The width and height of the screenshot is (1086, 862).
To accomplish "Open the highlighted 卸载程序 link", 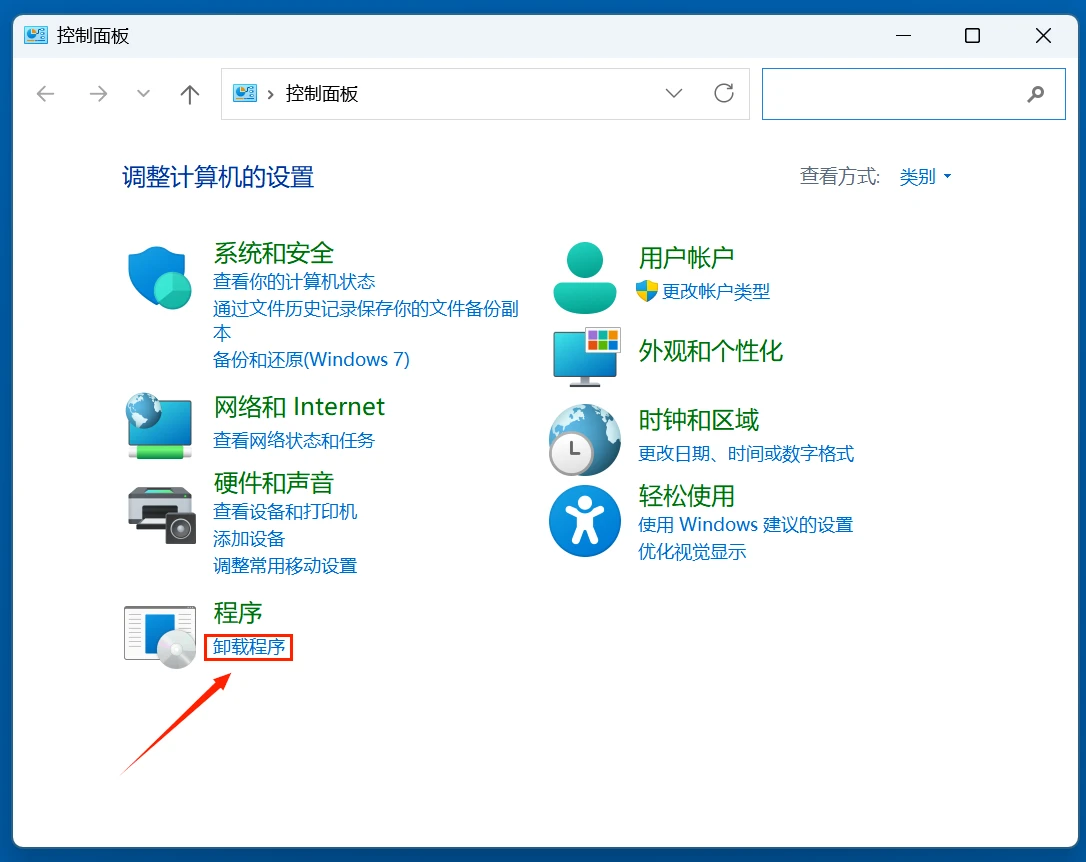I will pos(247,647).
